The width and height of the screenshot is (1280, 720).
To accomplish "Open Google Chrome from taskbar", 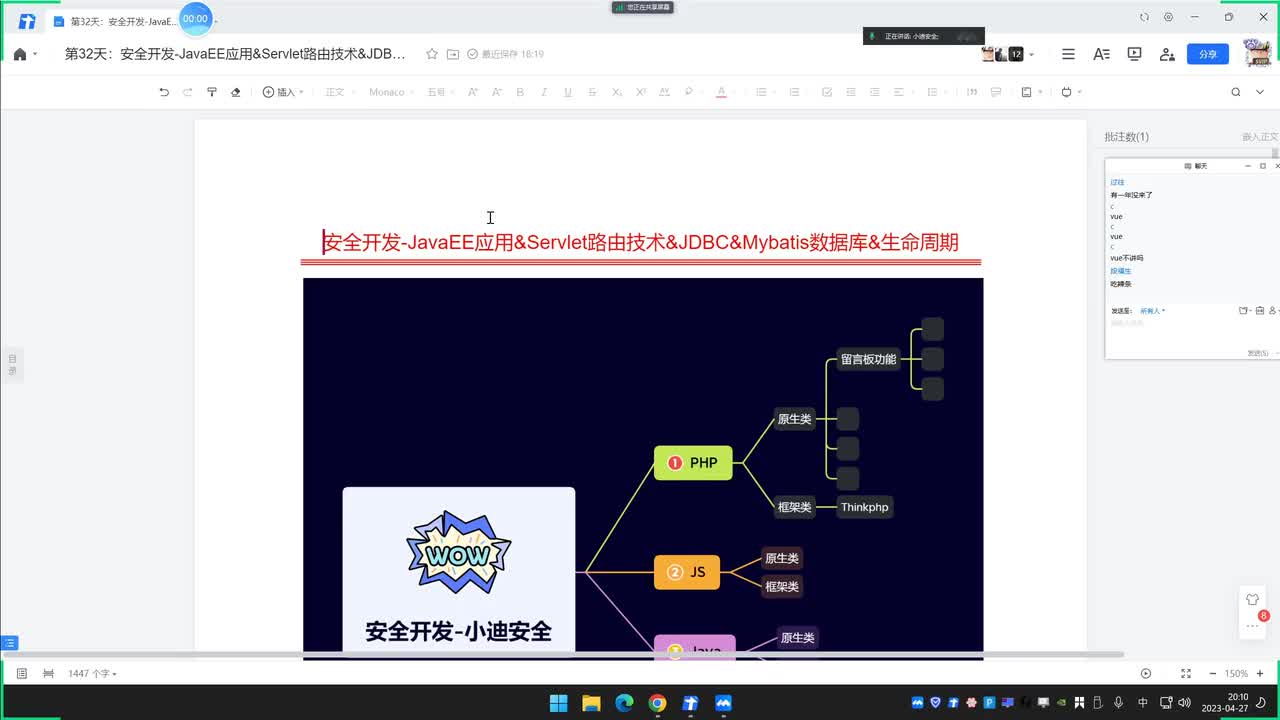I will point(657,703).
